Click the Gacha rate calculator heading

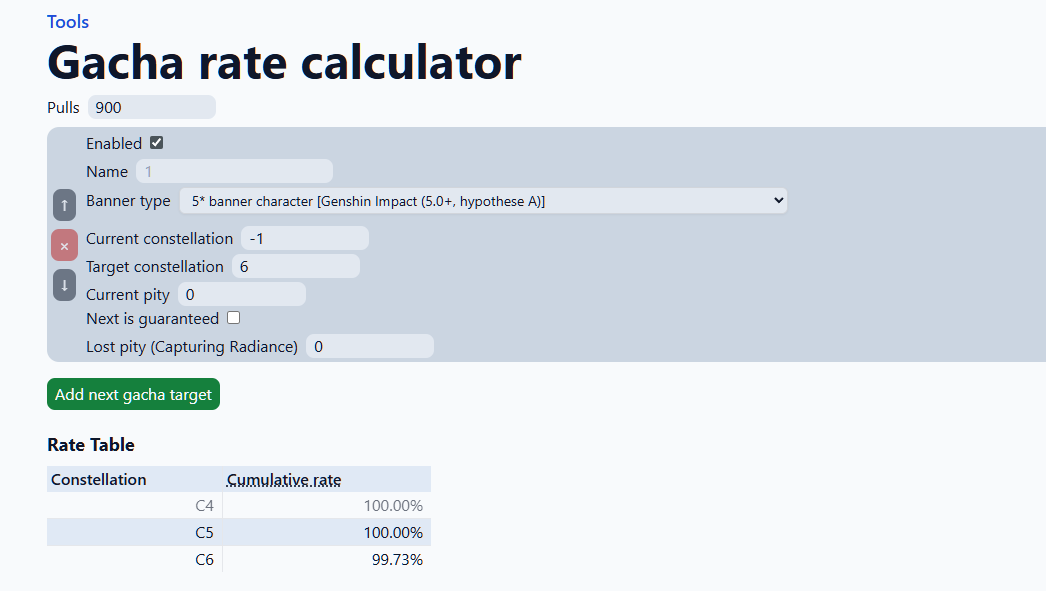284,62
